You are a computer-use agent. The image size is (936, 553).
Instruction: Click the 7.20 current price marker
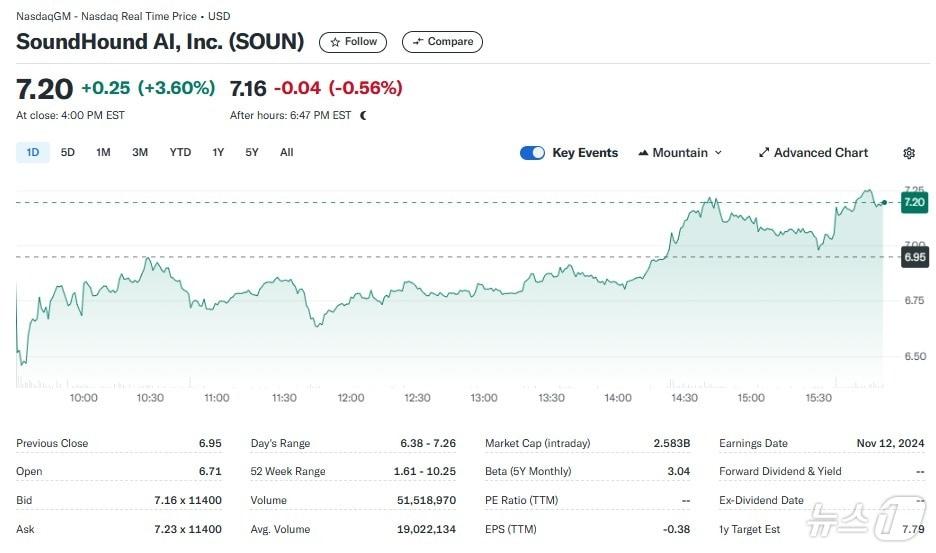click(914, 202)
